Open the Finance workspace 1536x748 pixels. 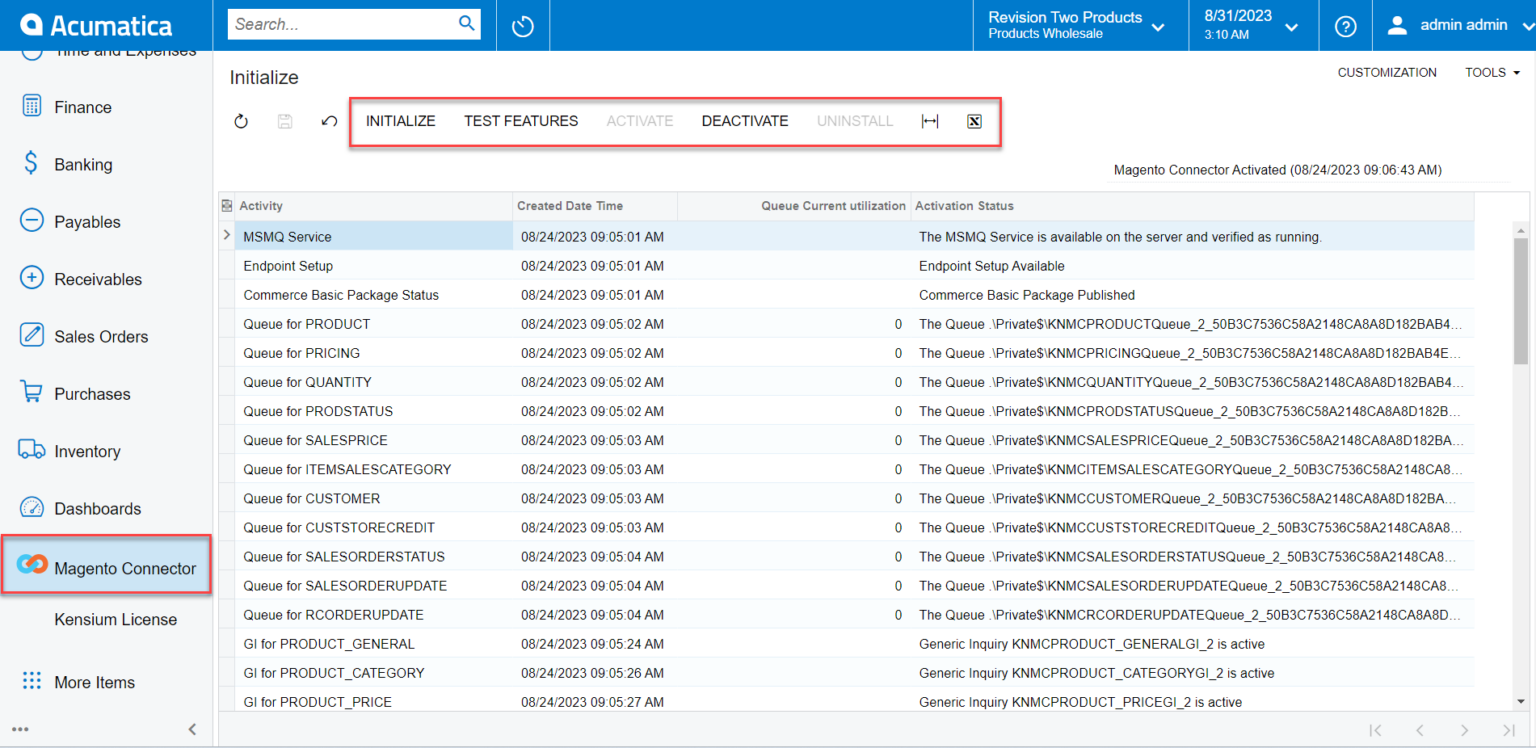coord(82,107)
